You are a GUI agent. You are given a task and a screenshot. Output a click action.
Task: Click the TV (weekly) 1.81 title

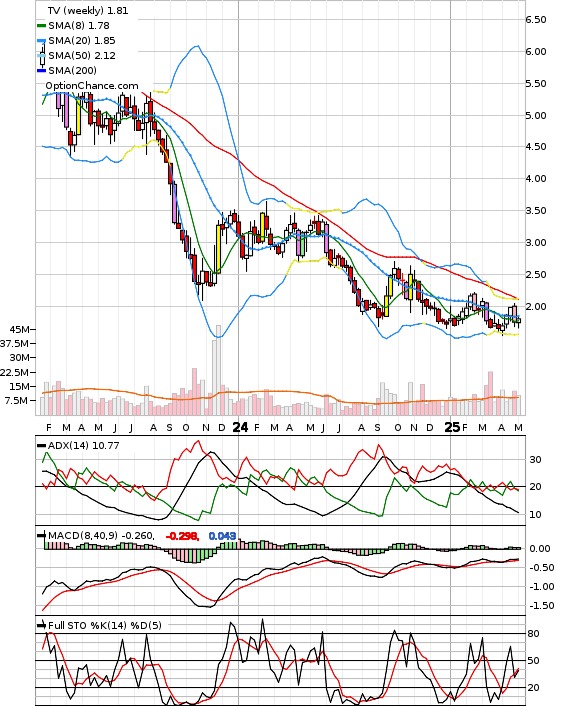(x=88, y=10)
